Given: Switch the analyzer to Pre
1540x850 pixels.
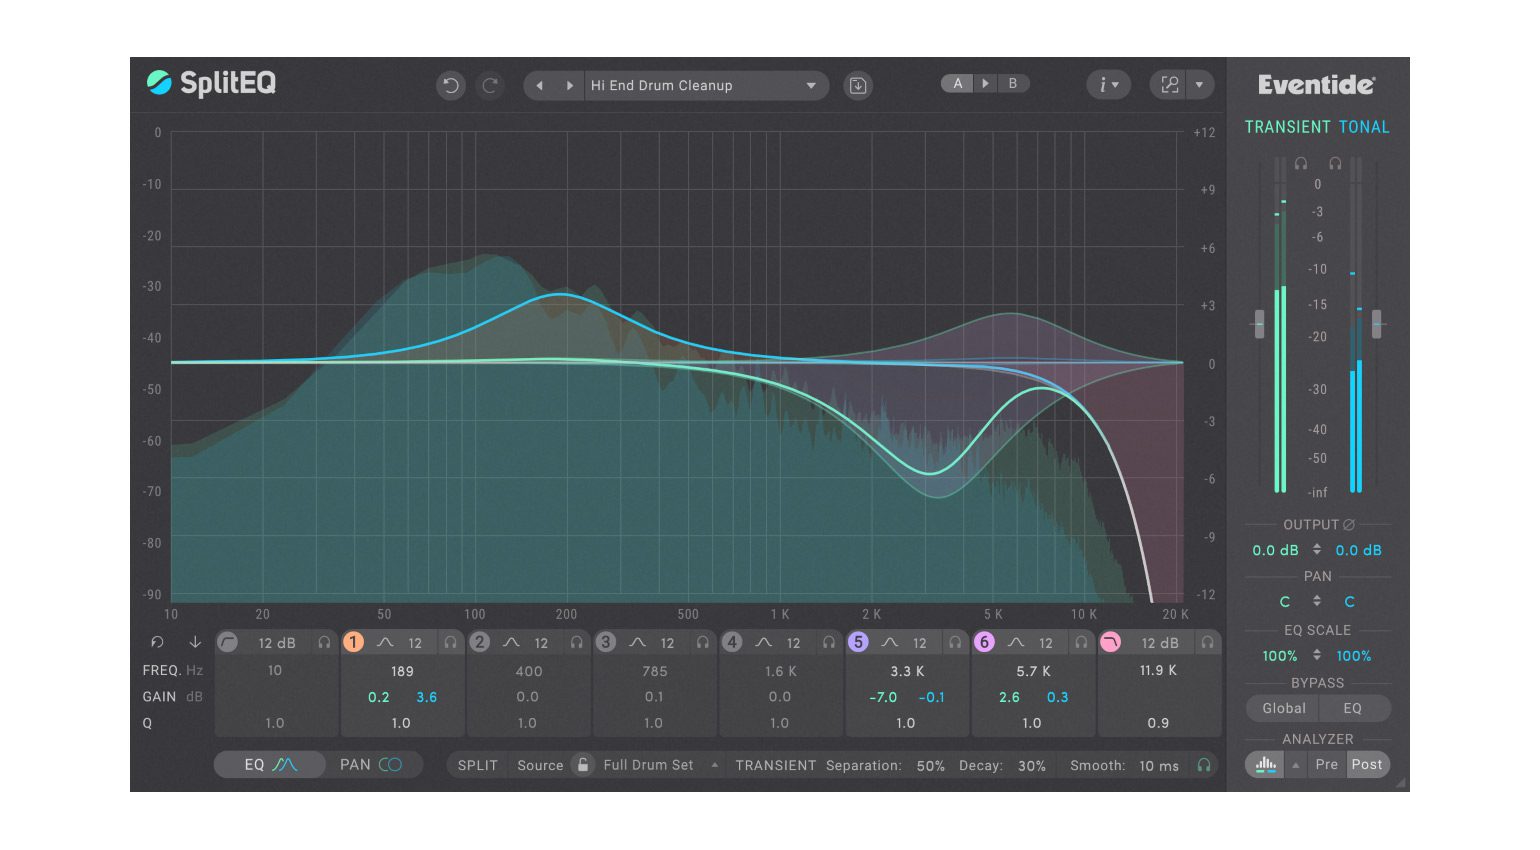Looking at the screenshot, I should tap(1327, 765).
